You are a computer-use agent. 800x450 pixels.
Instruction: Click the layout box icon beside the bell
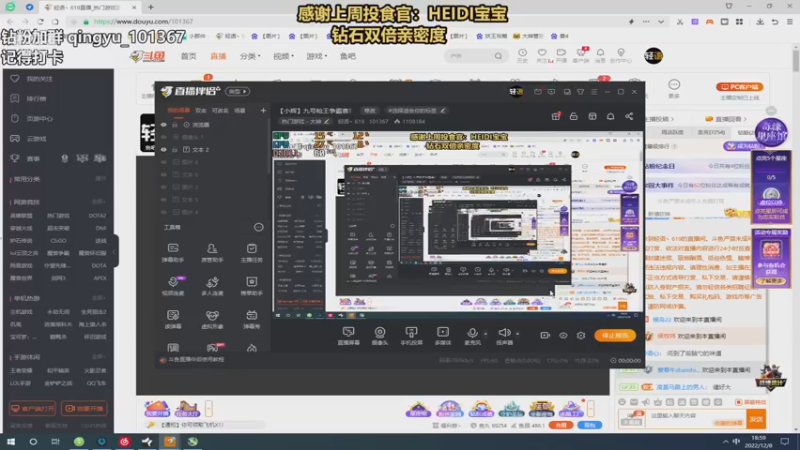[592, 116]
